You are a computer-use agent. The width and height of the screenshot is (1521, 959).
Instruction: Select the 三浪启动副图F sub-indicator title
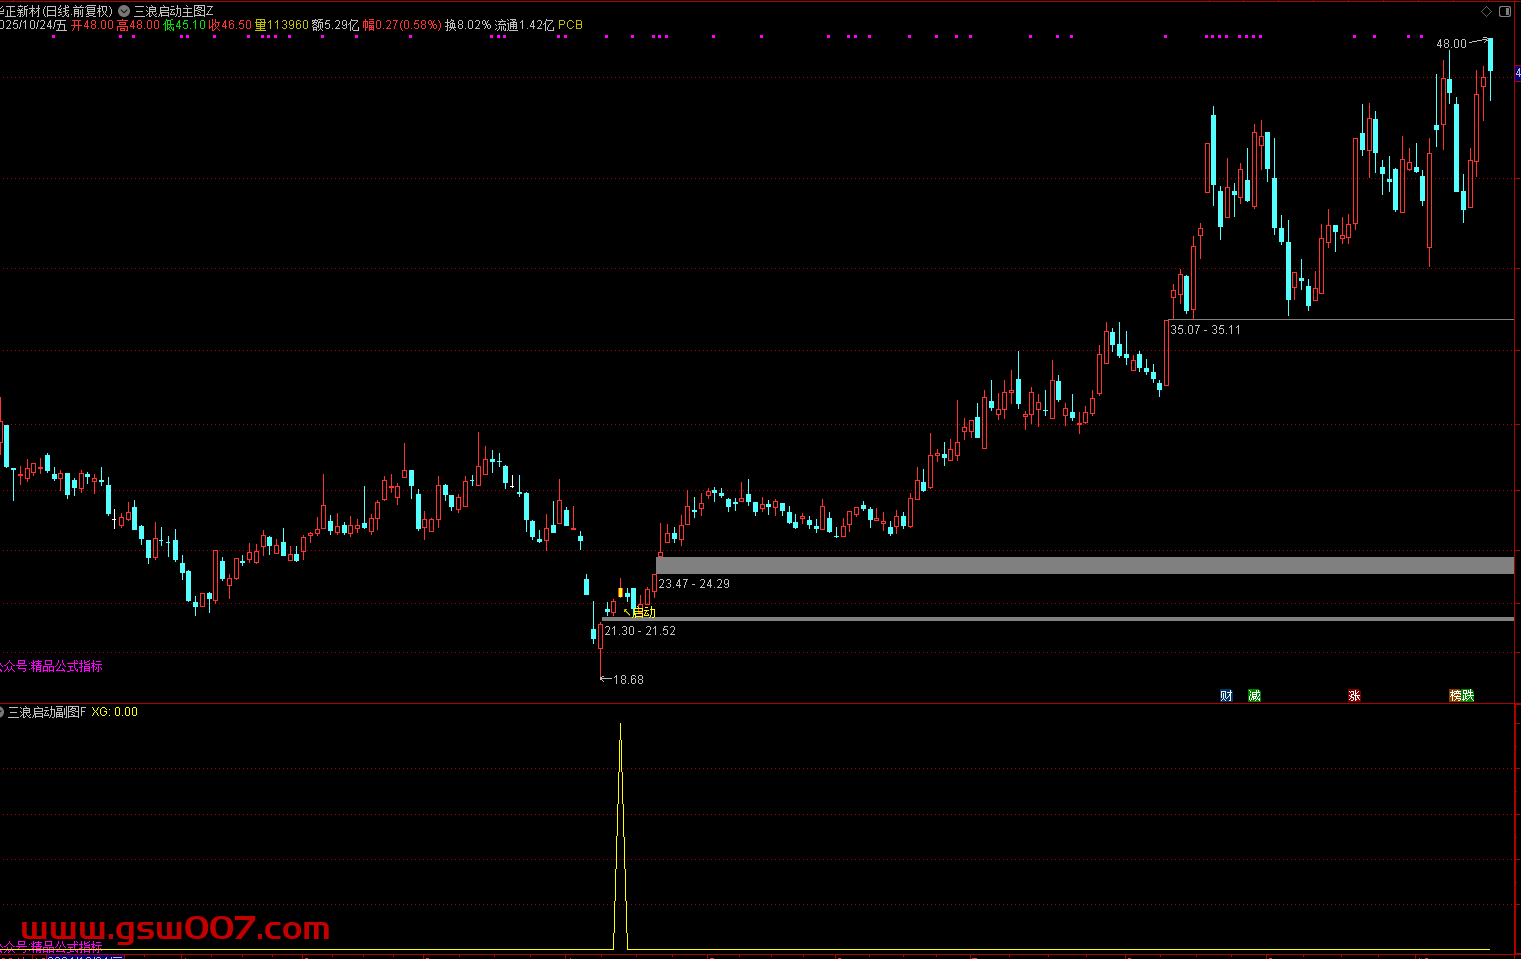tap(46, 712)
